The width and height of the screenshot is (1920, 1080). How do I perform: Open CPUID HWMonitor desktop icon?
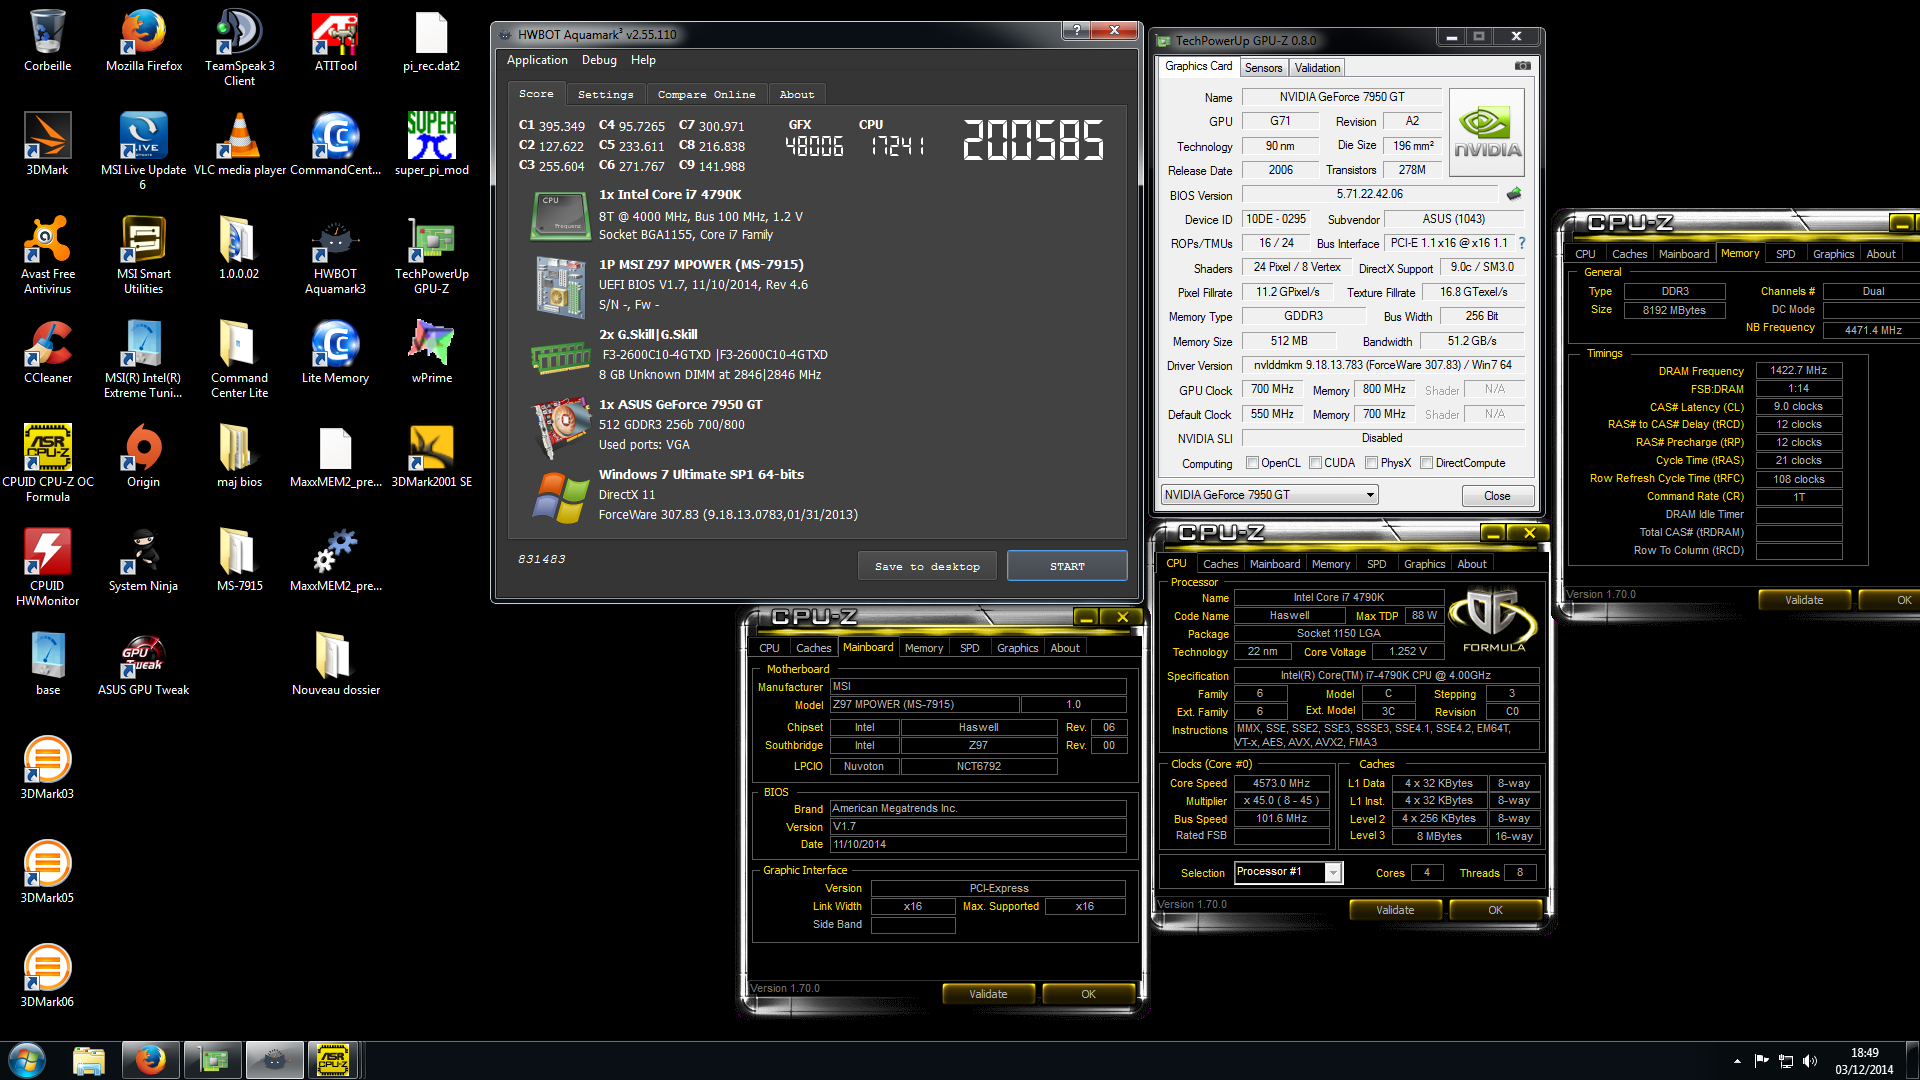[47, 566]
